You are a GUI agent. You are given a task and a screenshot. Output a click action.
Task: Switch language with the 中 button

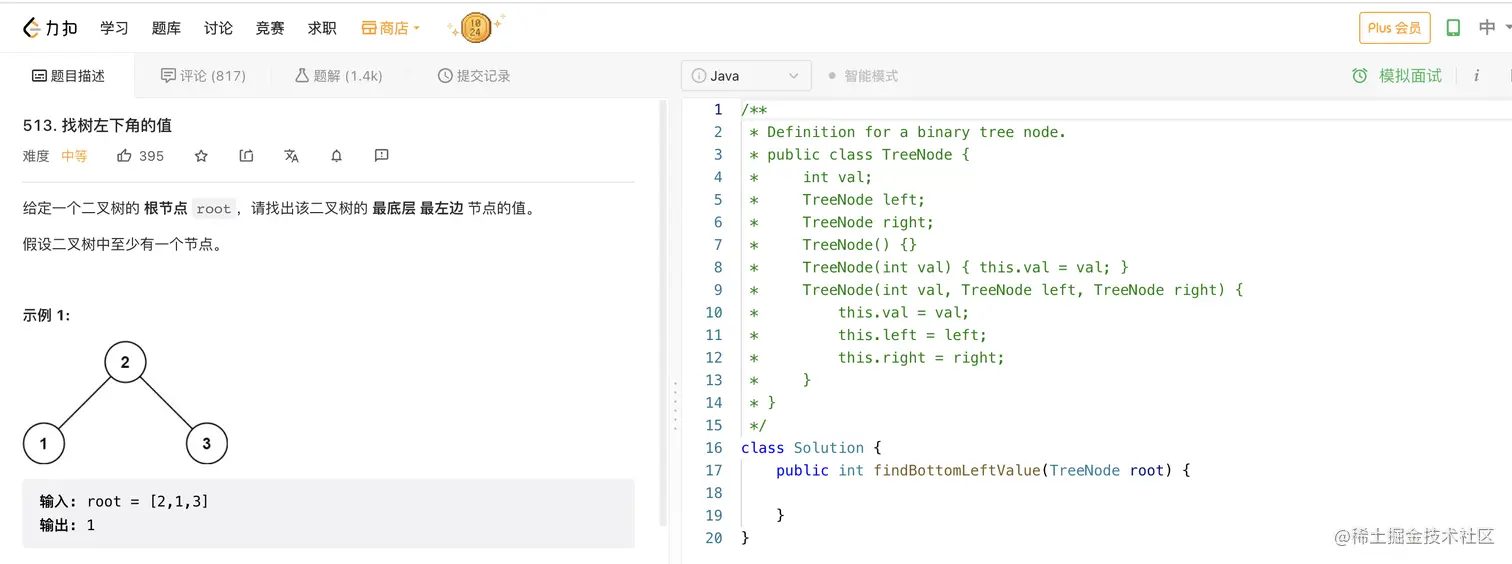pos(1487,28)
